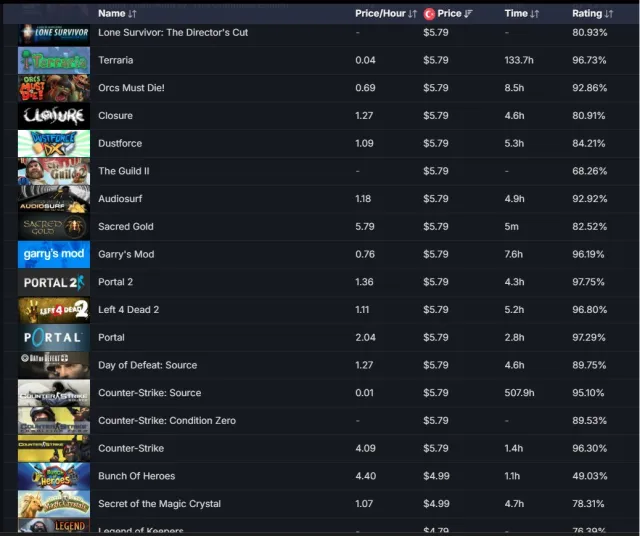Select the "Orcs Must Die!" name
Viewport: 640px width, 536px height.
tap(131, 88)
